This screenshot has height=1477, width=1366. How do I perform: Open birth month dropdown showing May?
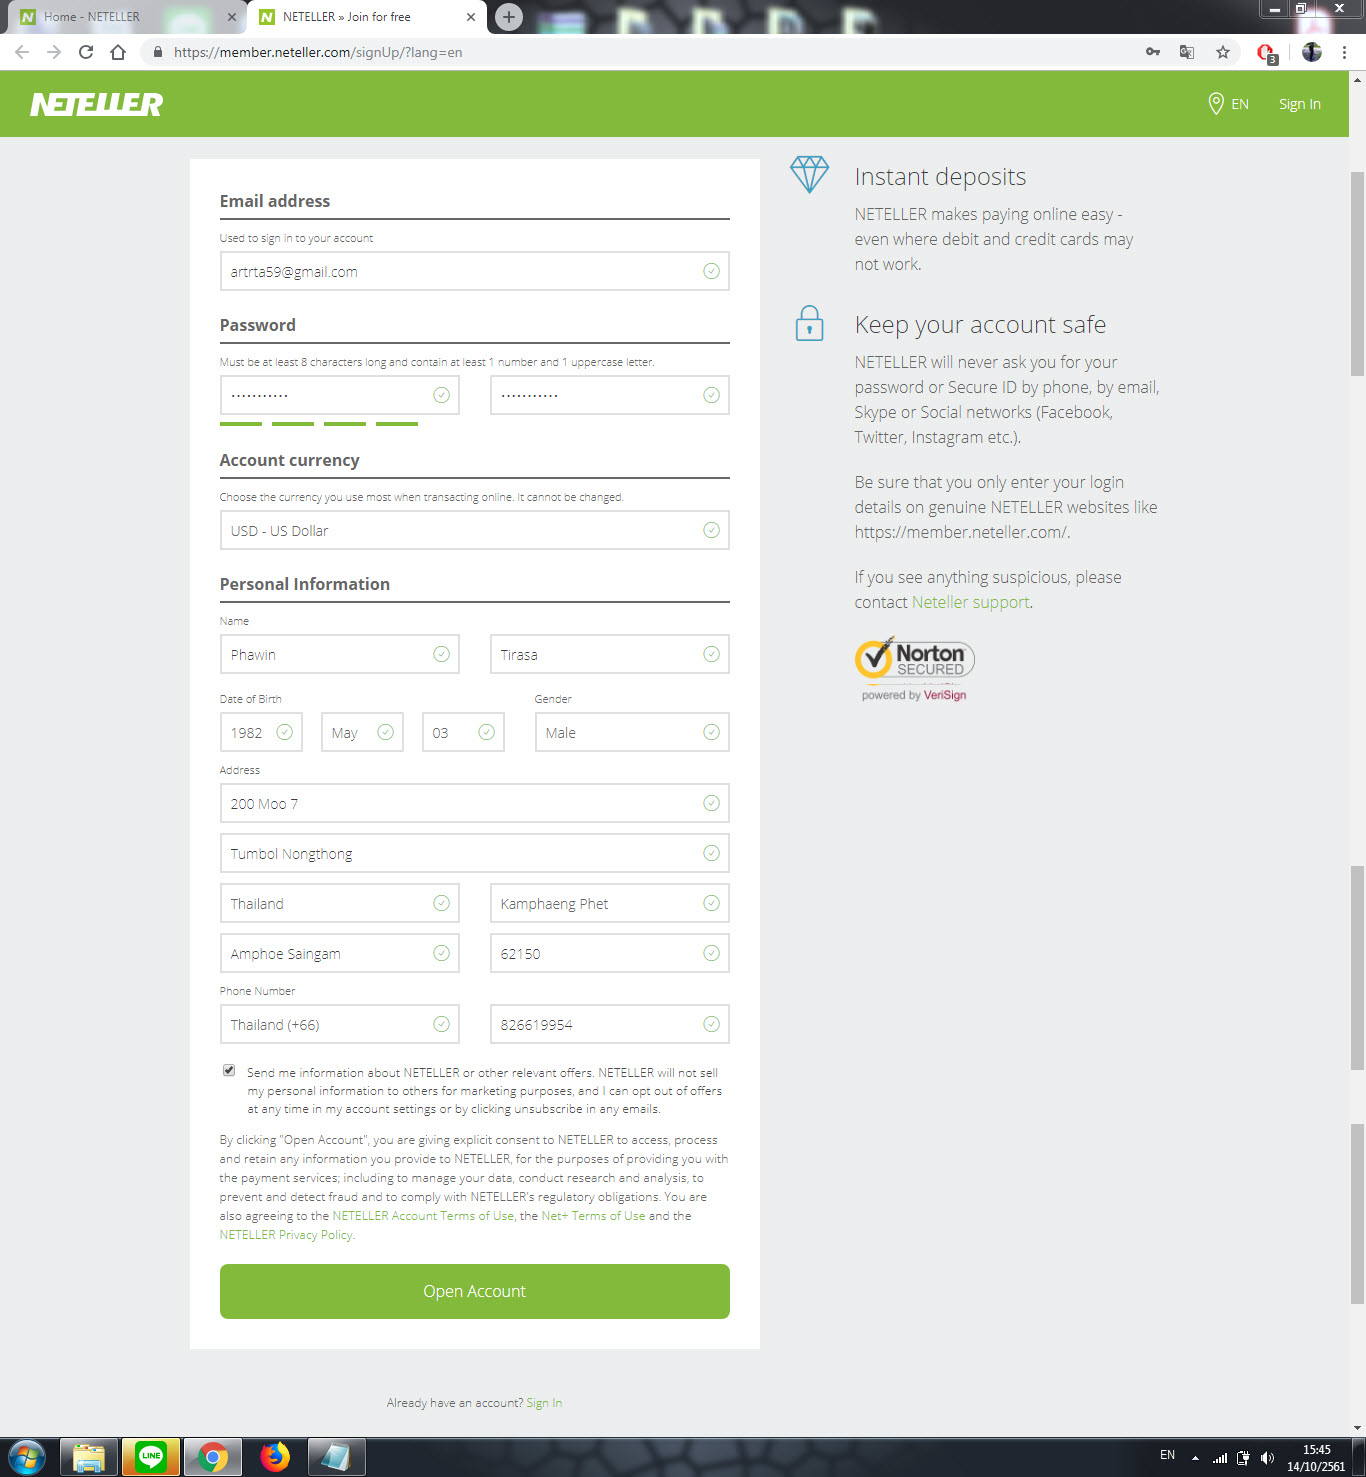pos(362,732)
